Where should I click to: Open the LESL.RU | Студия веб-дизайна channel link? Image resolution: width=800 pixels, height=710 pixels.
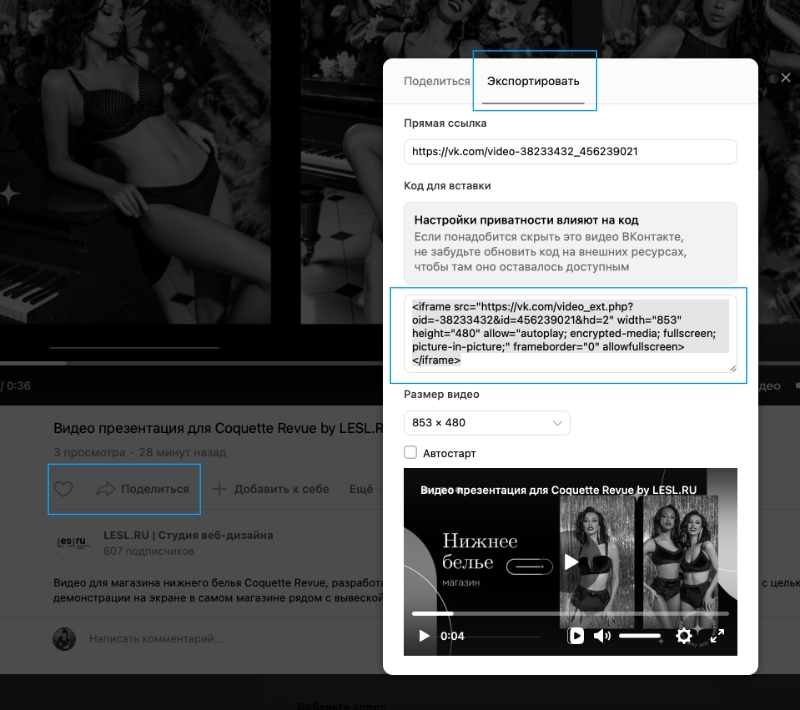pyautogui.click(x=188, y=535)
